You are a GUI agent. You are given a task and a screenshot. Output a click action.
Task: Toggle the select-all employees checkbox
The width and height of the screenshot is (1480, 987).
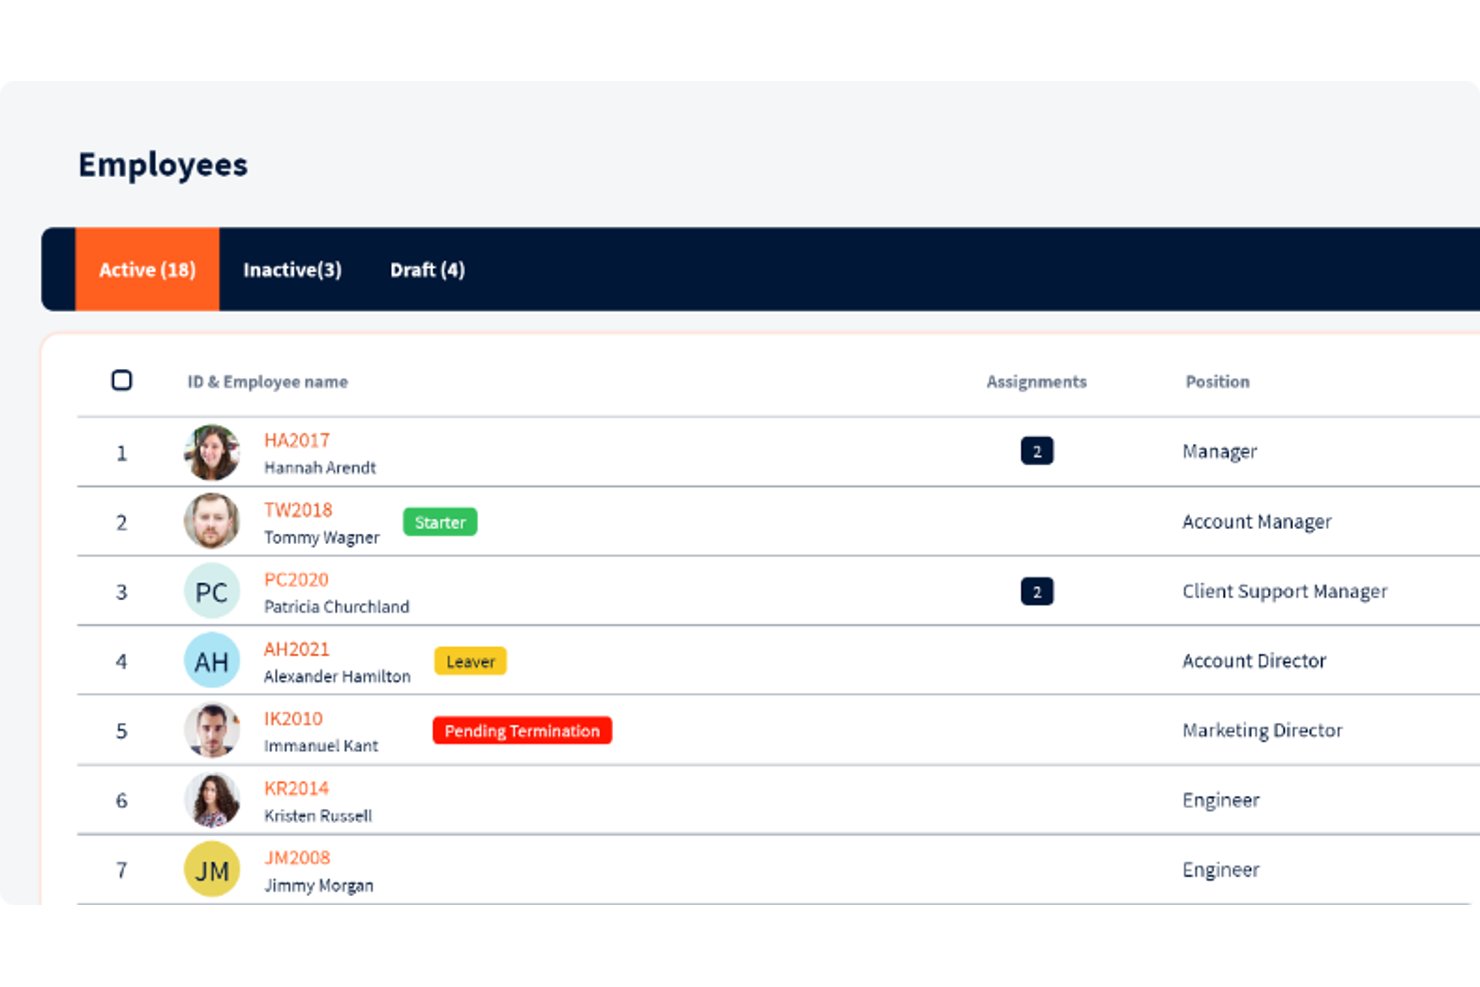coord(122,380)
